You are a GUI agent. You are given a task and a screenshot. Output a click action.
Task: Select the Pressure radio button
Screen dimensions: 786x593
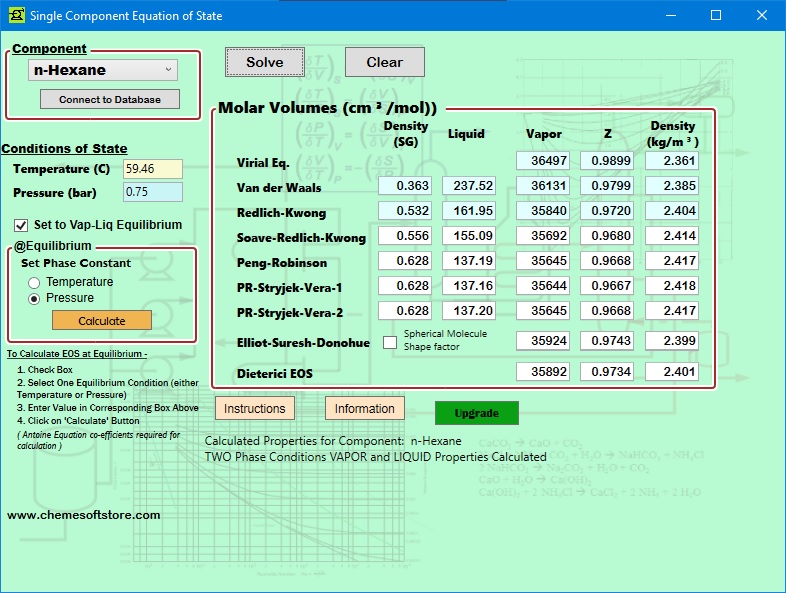pos(34,298)
